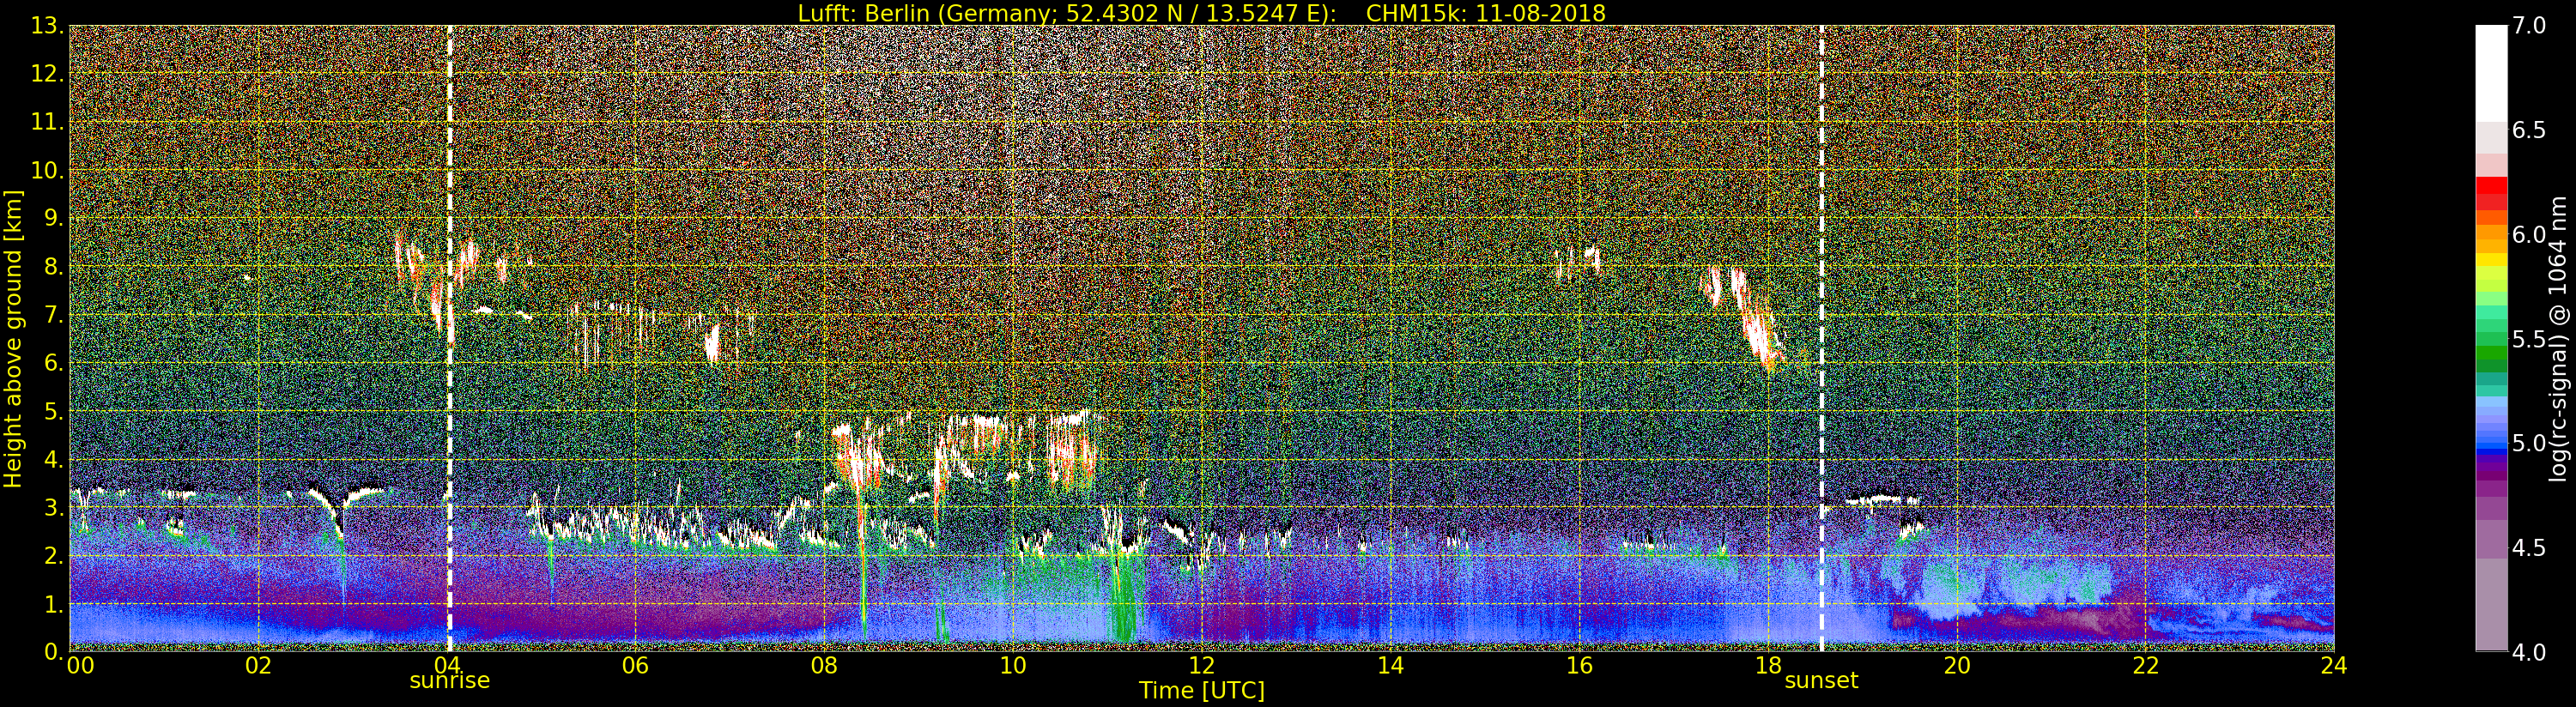Click the "0." height axis tick label

(x=53, y=651)
